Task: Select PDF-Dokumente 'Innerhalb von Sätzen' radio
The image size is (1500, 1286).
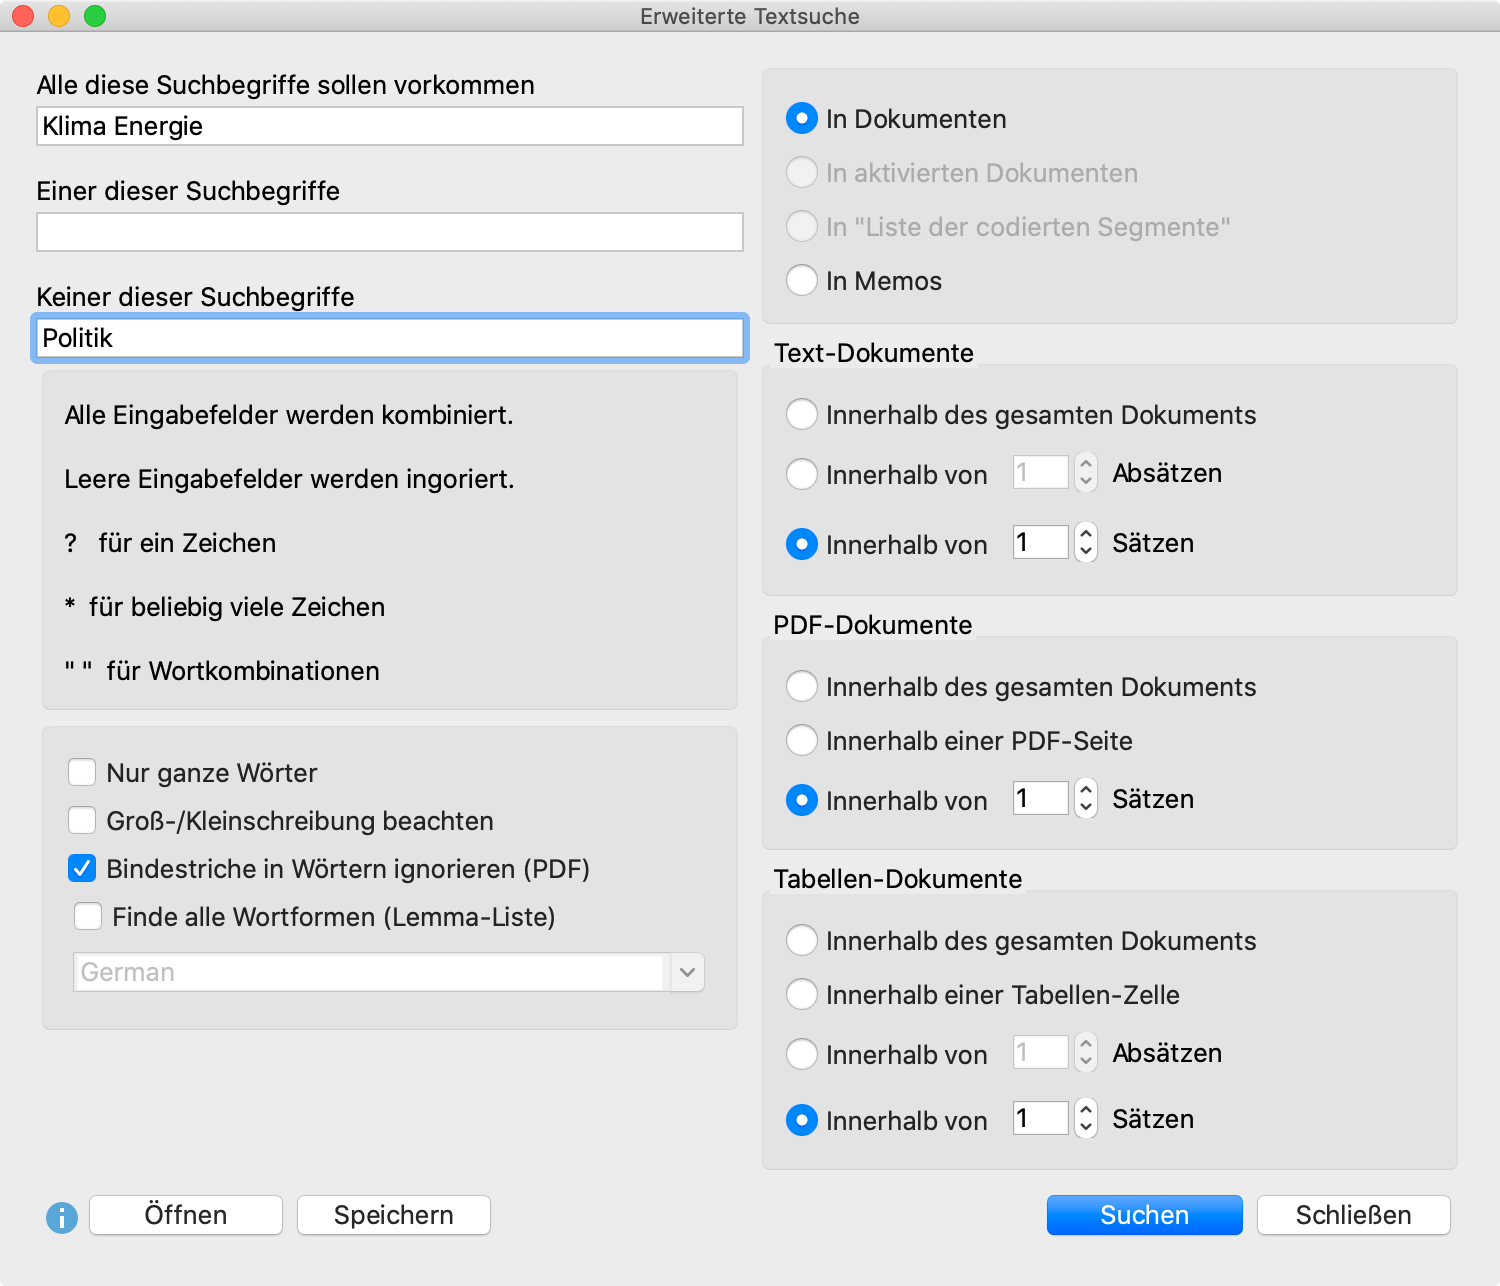Action: [802, 800]
